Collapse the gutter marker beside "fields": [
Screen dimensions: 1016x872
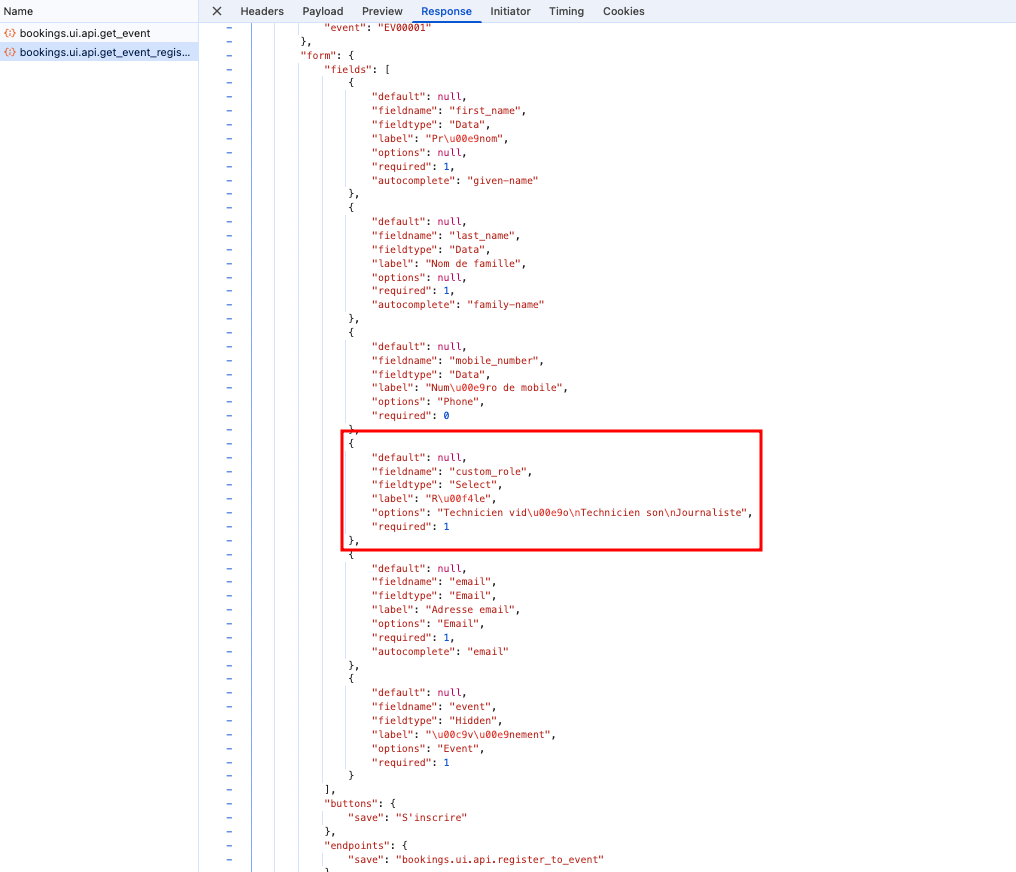pyautogui.click(x=229, y=69)
